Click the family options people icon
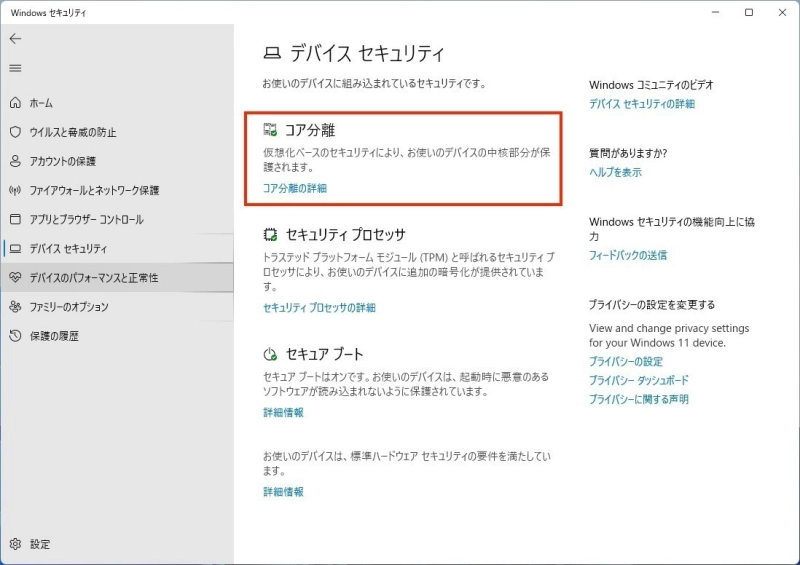This screenshot has width=800, height=565. click(x=15, y=306)
